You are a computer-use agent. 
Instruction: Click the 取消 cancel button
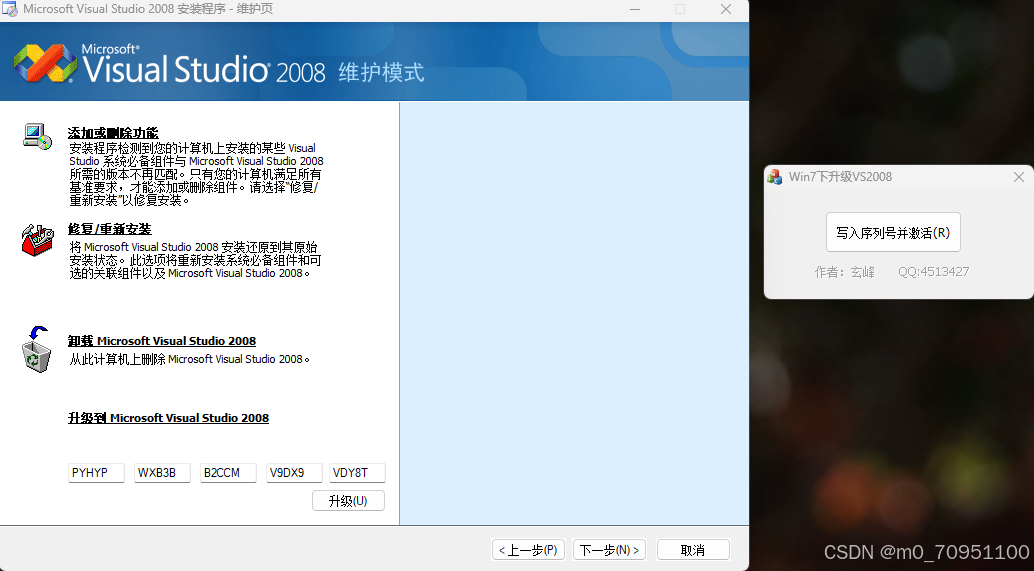693,550
